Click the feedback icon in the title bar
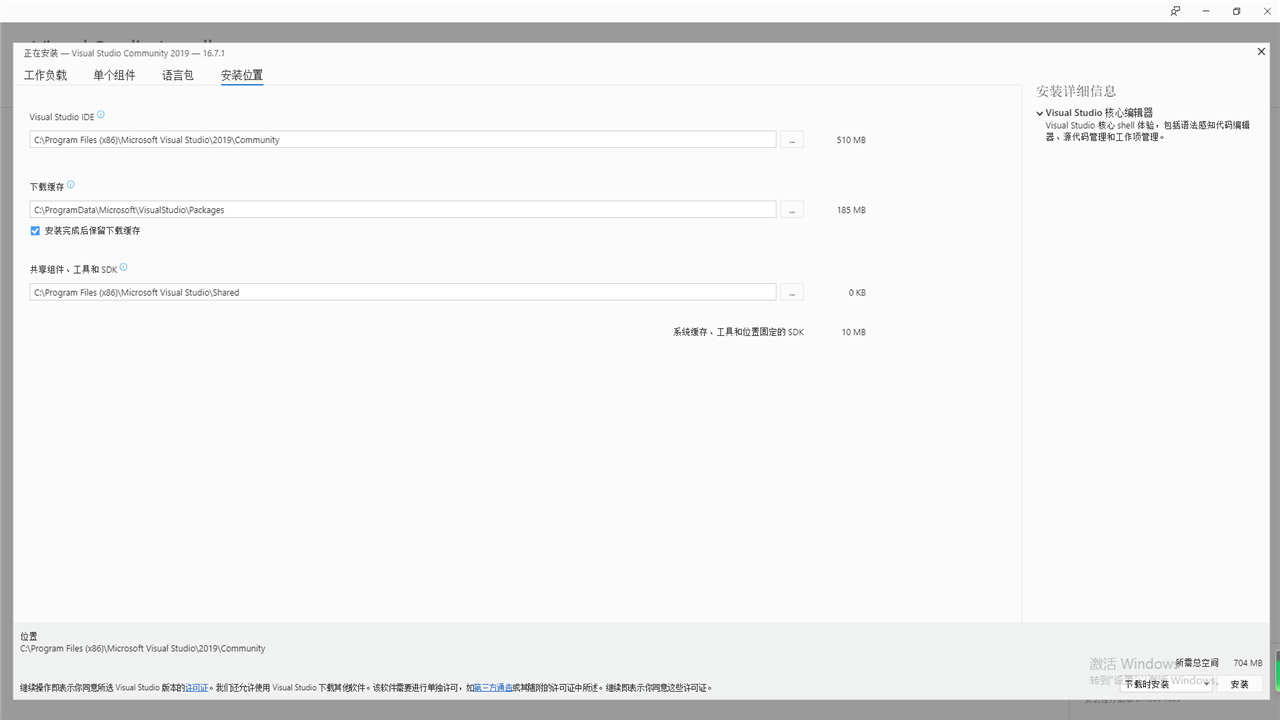 click(1174, 11)
